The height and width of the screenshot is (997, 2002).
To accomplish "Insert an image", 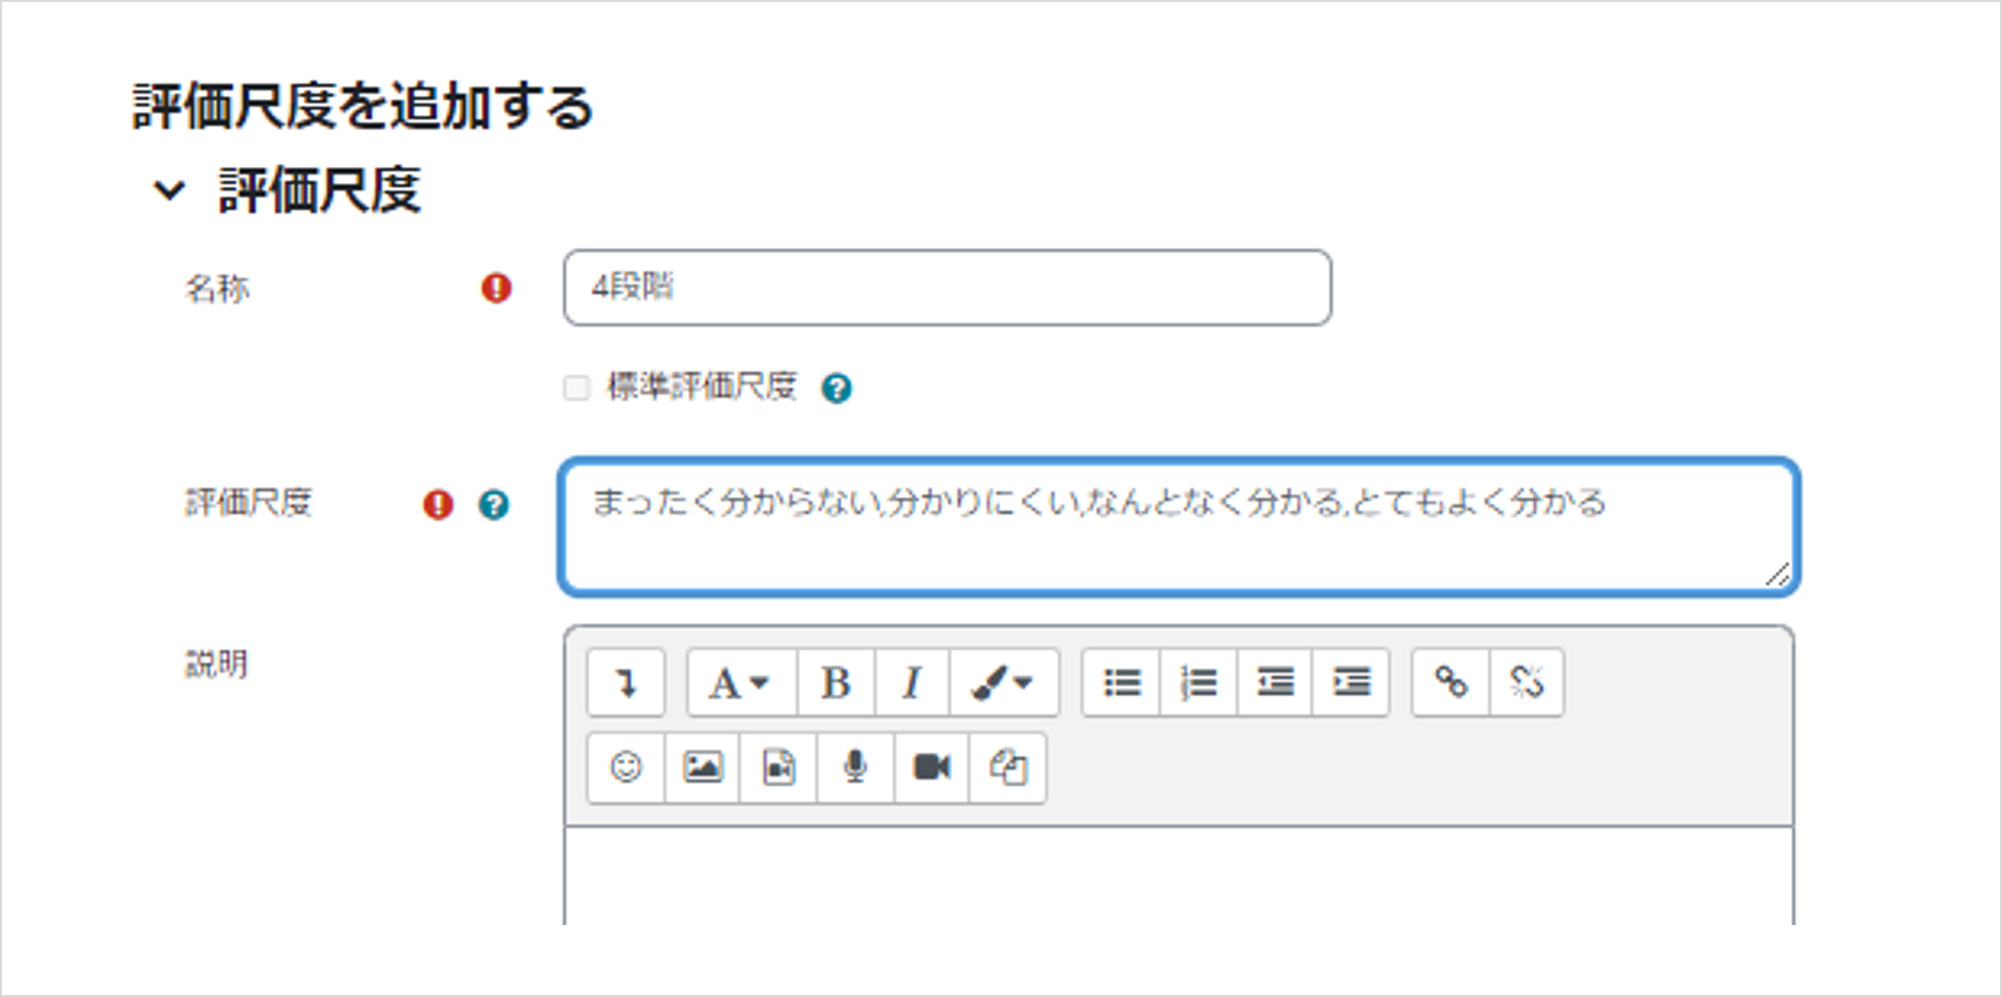I will 702,768.
